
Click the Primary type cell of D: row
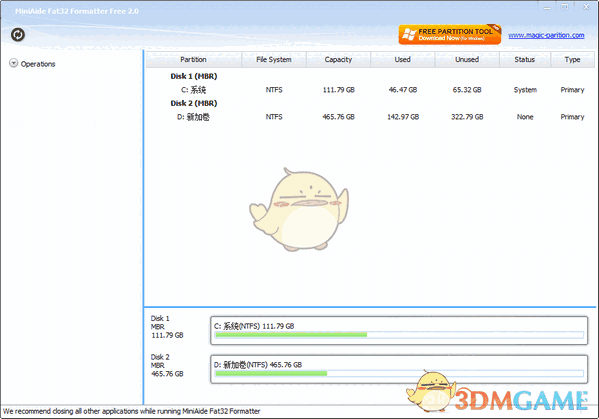572,117
